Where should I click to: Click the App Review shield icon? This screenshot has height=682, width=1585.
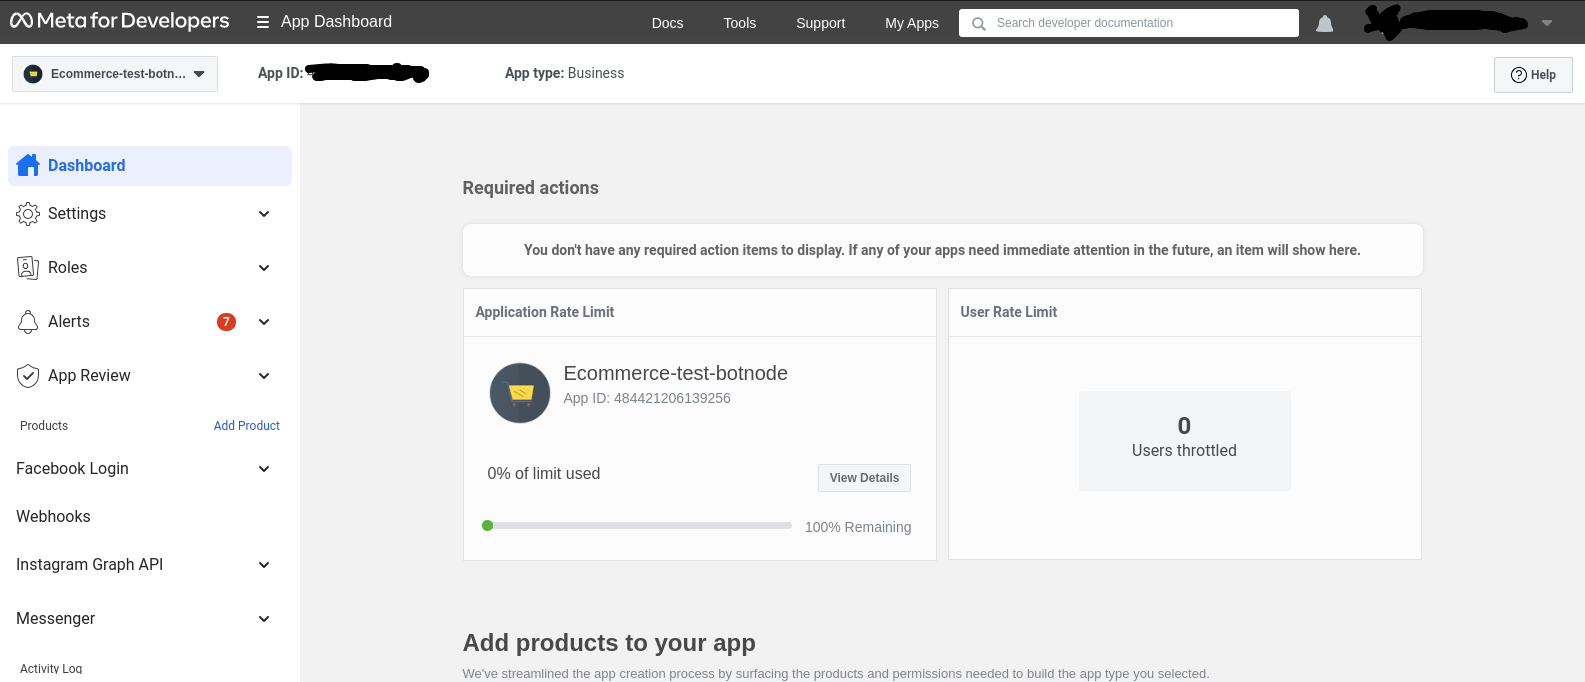(x=28, y=375)
